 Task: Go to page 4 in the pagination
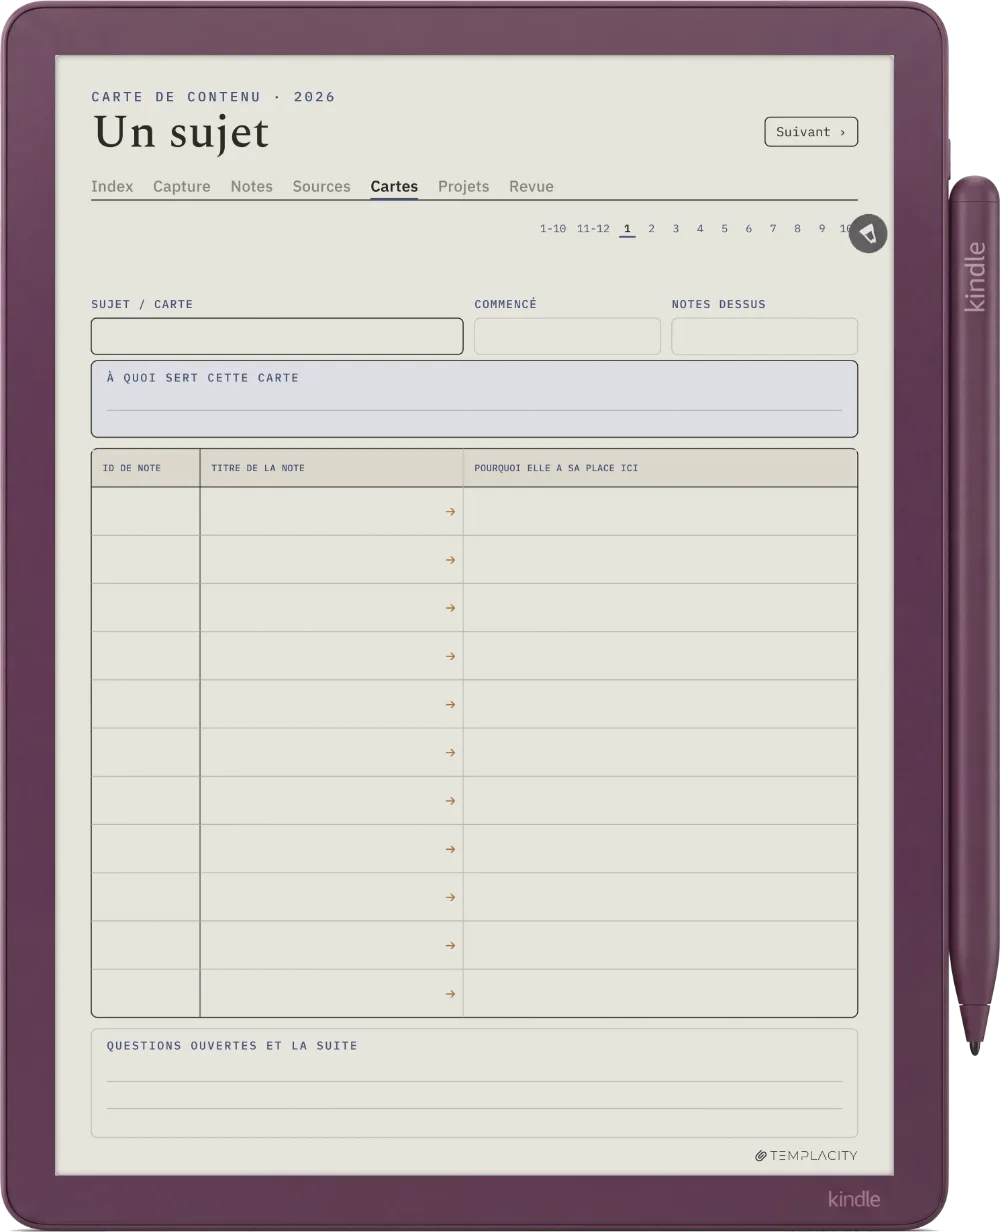click(700, 229)
